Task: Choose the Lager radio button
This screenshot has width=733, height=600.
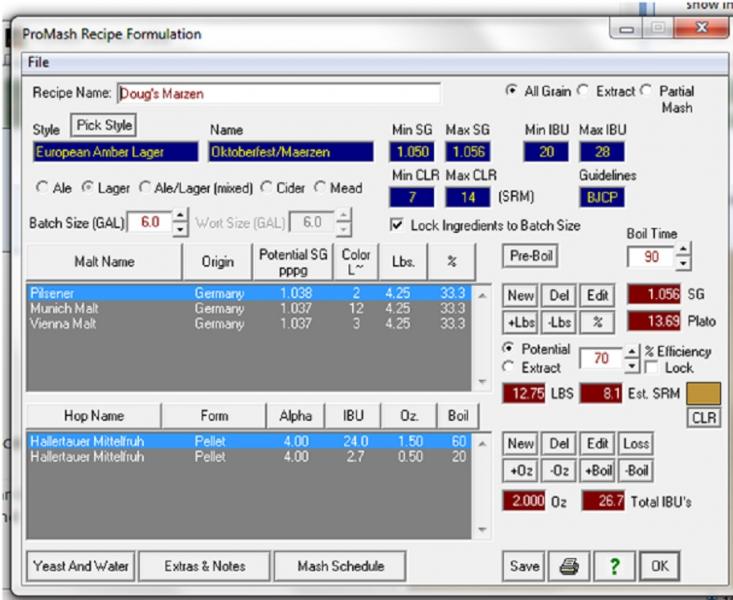Action: (87, 188)
